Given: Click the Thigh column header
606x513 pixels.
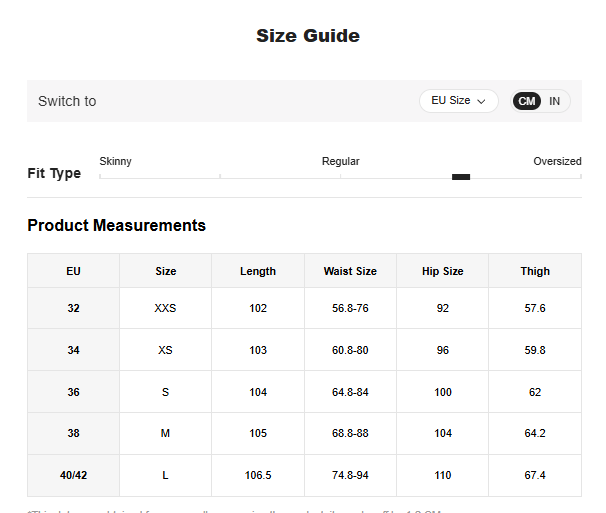Looking at the screenshot, I should 535,271.
